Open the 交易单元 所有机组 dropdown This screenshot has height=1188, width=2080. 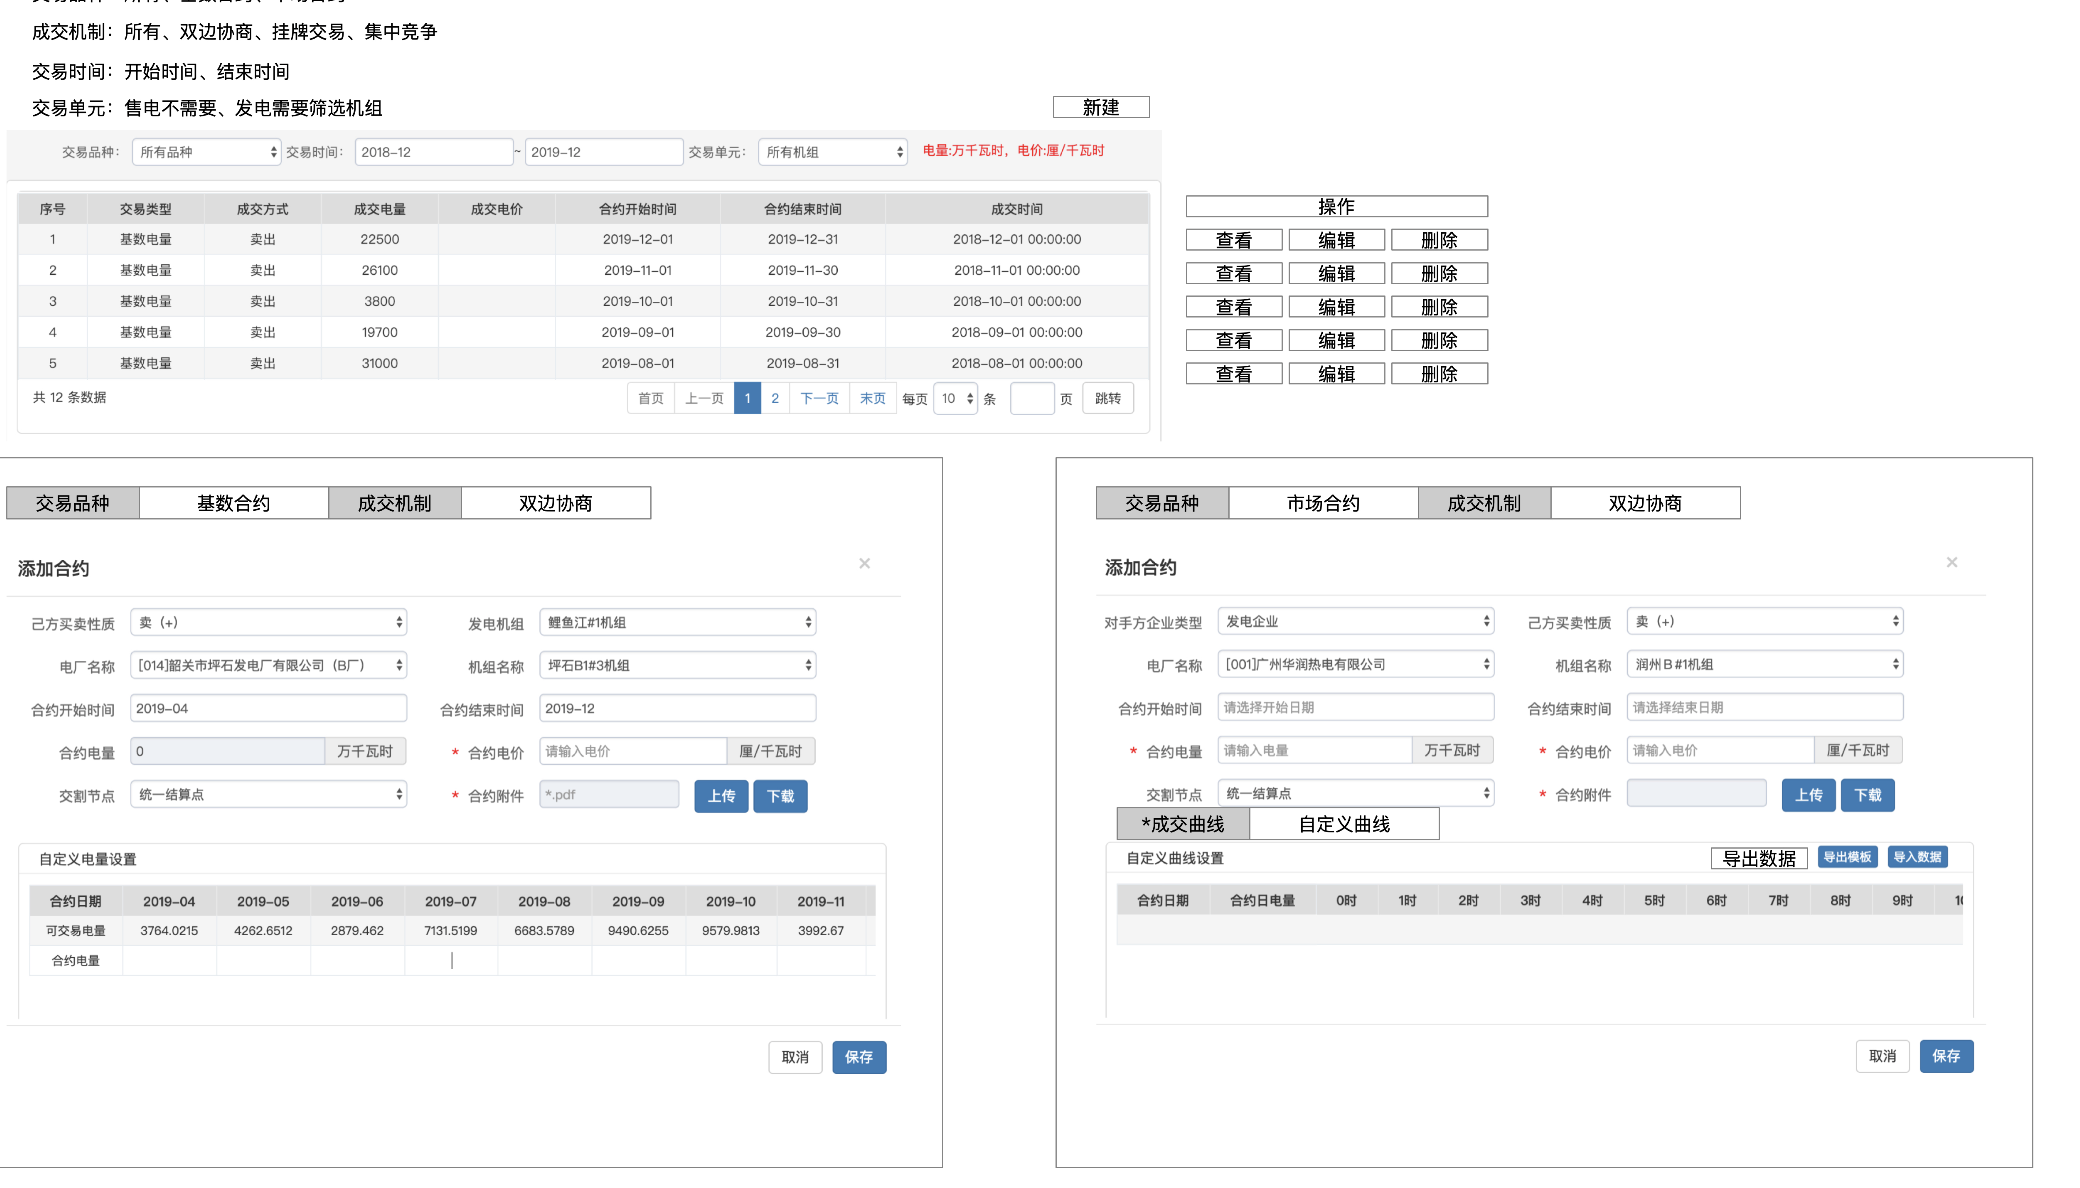pyautogui.click(x=833, y=152)
